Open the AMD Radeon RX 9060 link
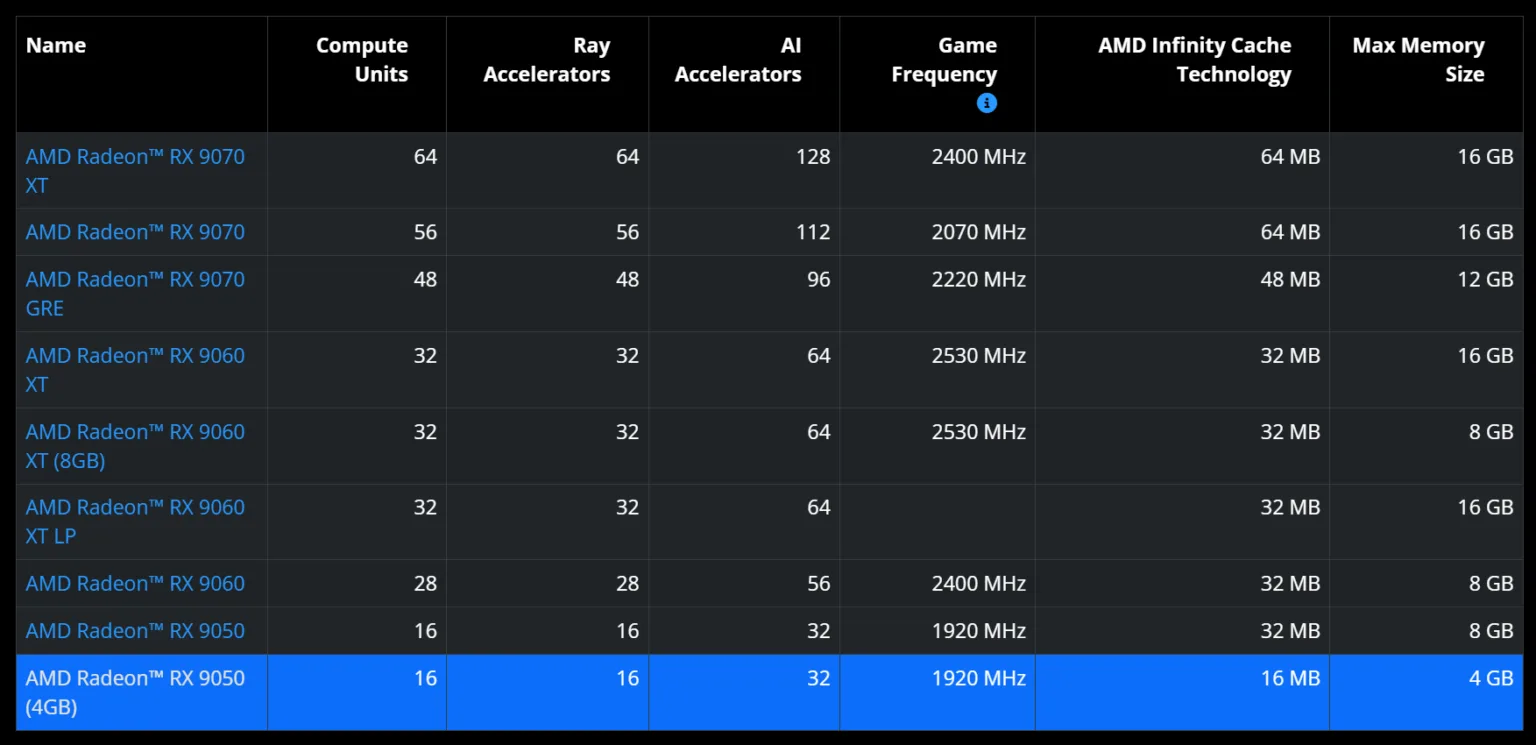 pos(135,583)
